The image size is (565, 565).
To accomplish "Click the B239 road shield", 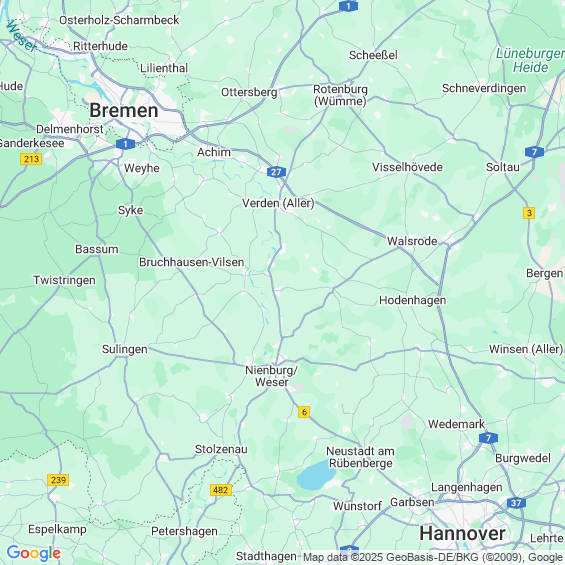I will click(x=58, y=480).
